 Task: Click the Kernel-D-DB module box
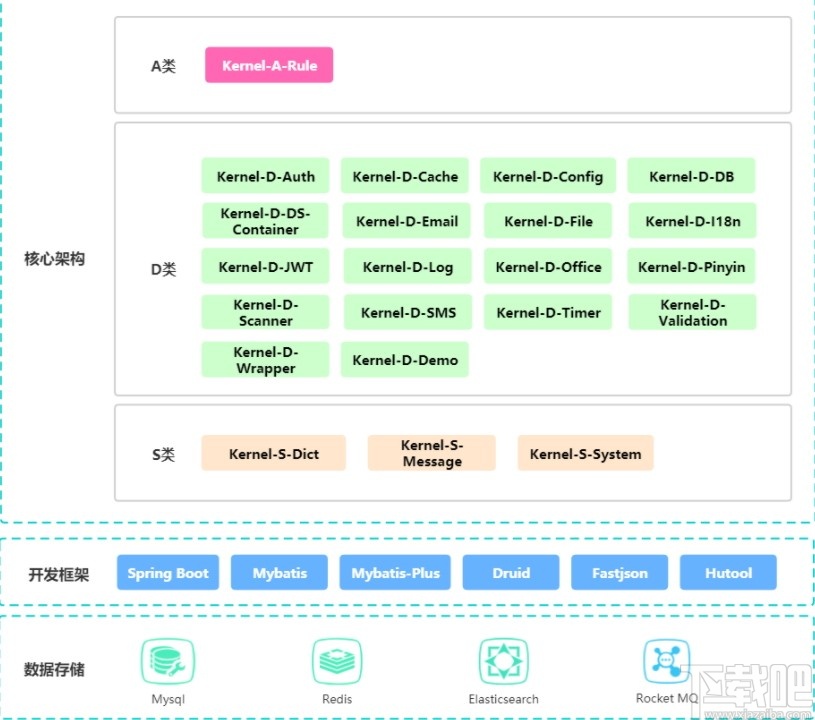(x=691, y=176)
